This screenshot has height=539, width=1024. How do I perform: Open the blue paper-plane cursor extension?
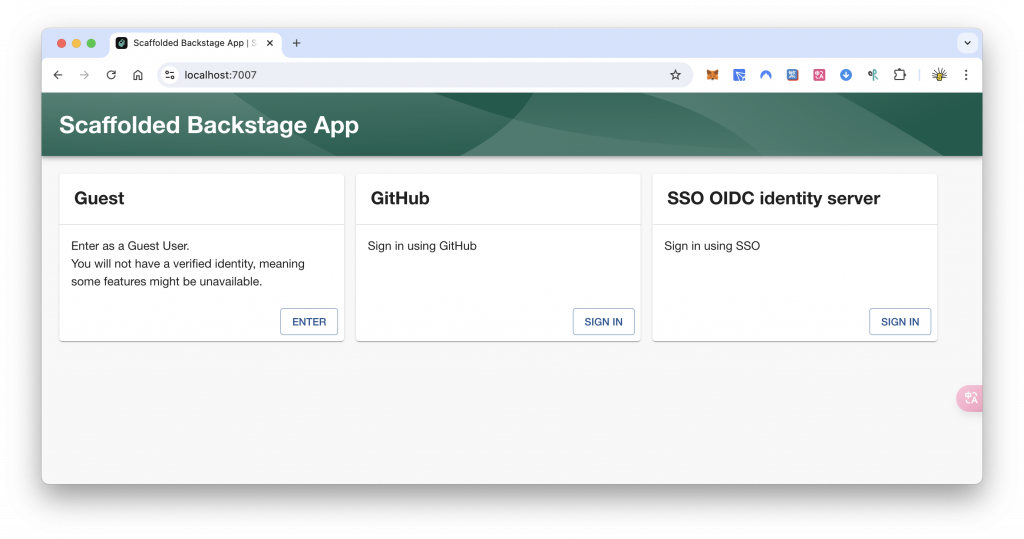(739, 75)
